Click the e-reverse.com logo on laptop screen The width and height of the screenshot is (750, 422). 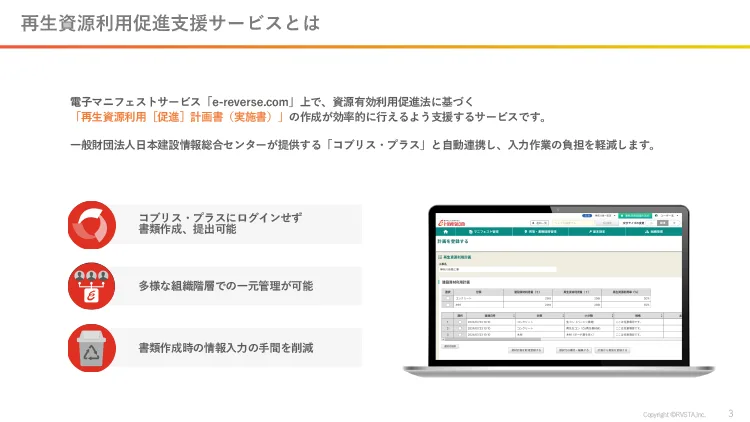click(x=452, y=220)
